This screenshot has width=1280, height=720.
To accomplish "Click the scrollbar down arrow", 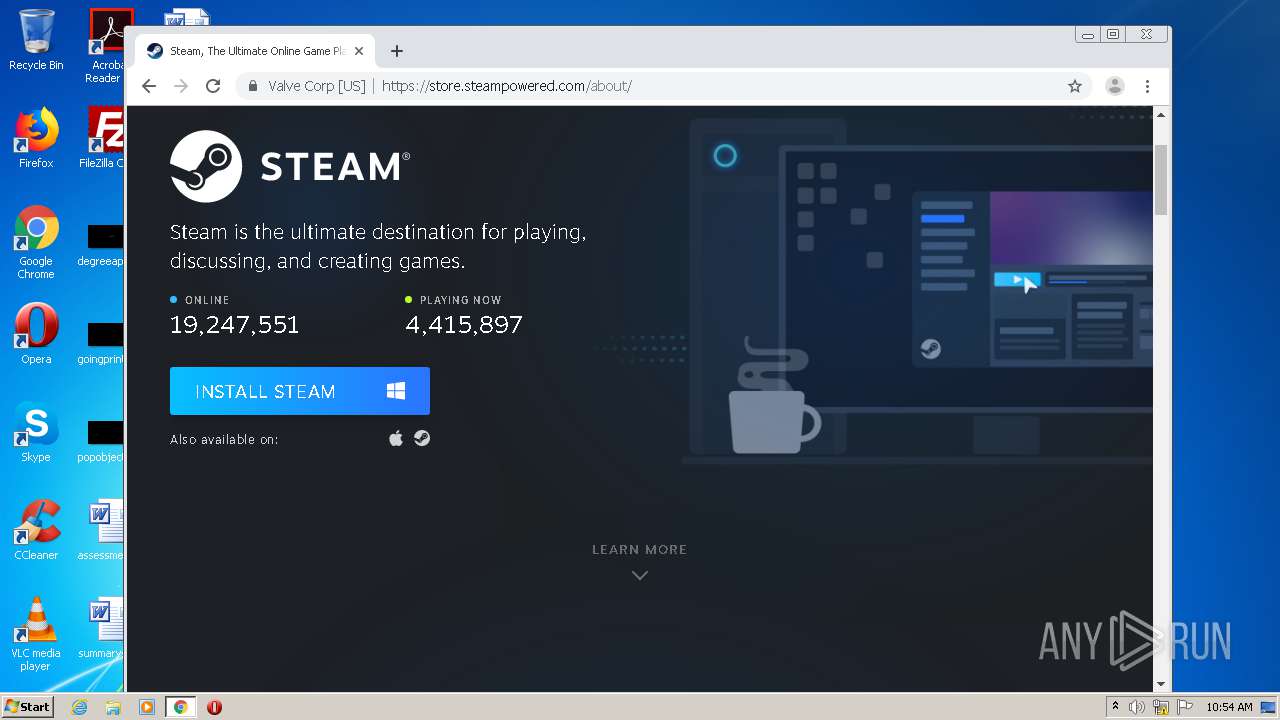I will [1161, 684].
